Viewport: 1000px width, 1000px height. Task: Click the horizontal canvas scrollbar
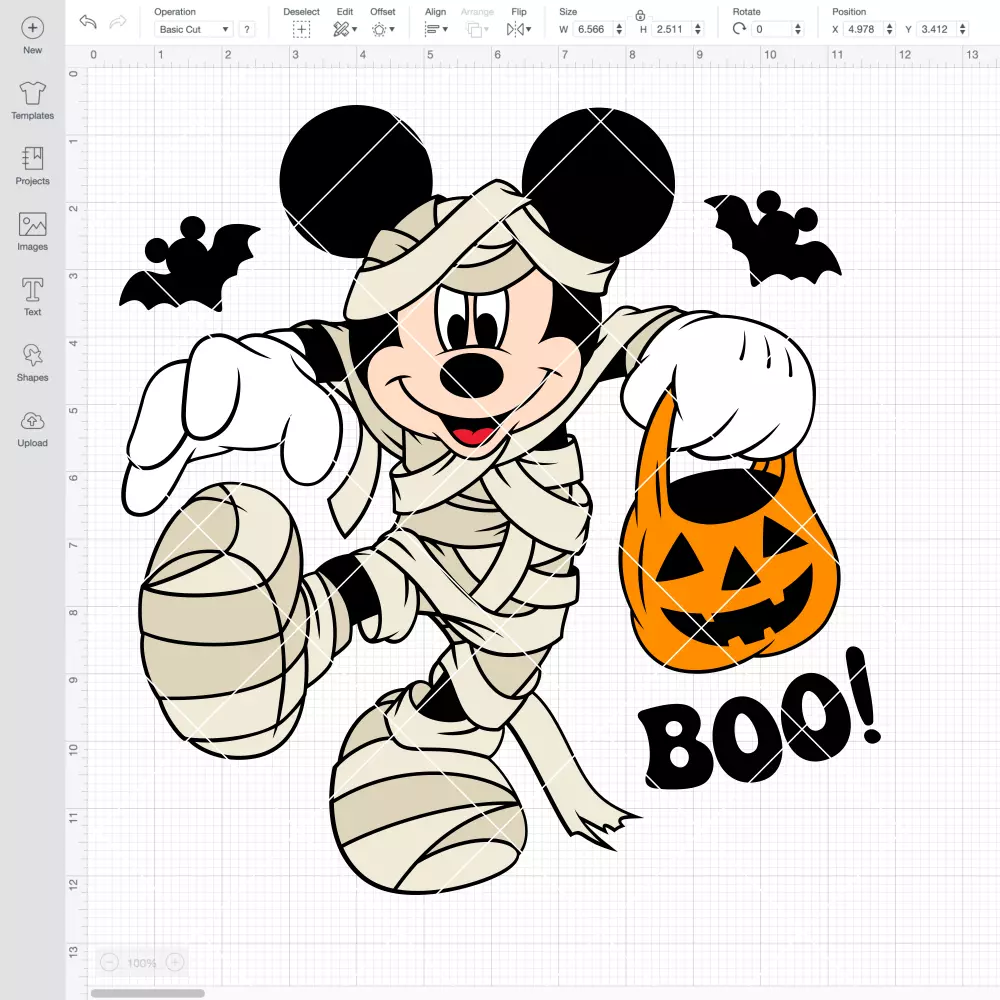[147, 993]
